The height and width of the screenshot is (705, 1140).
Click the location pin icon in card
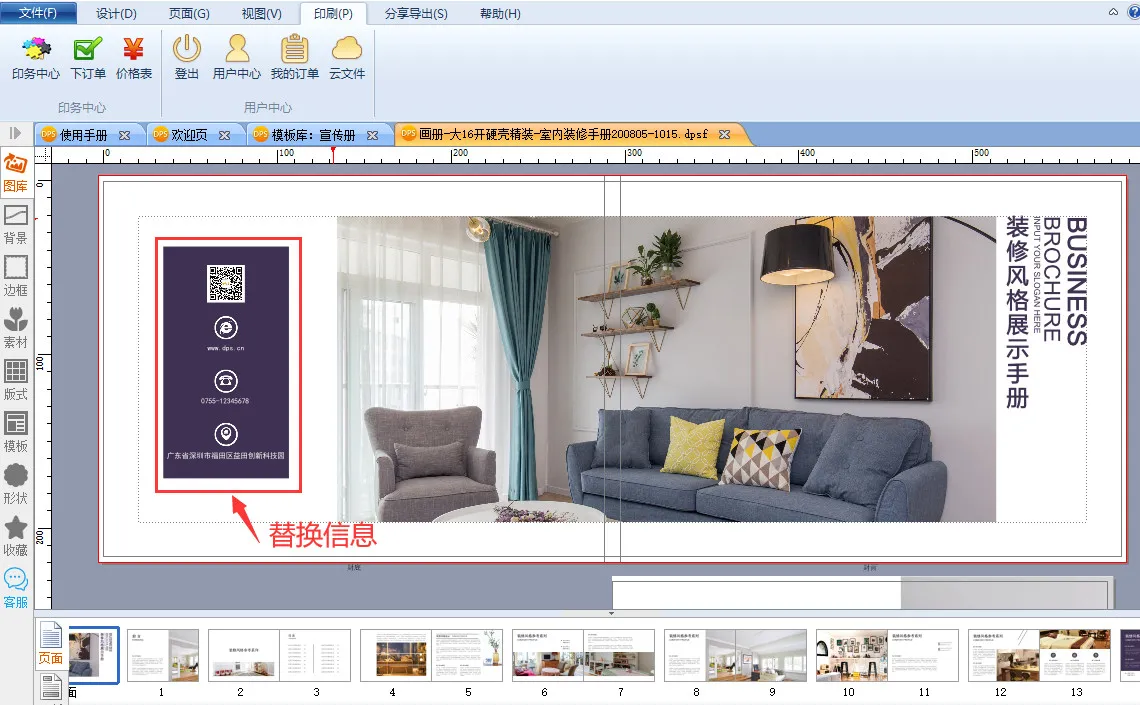click(226, 434)
